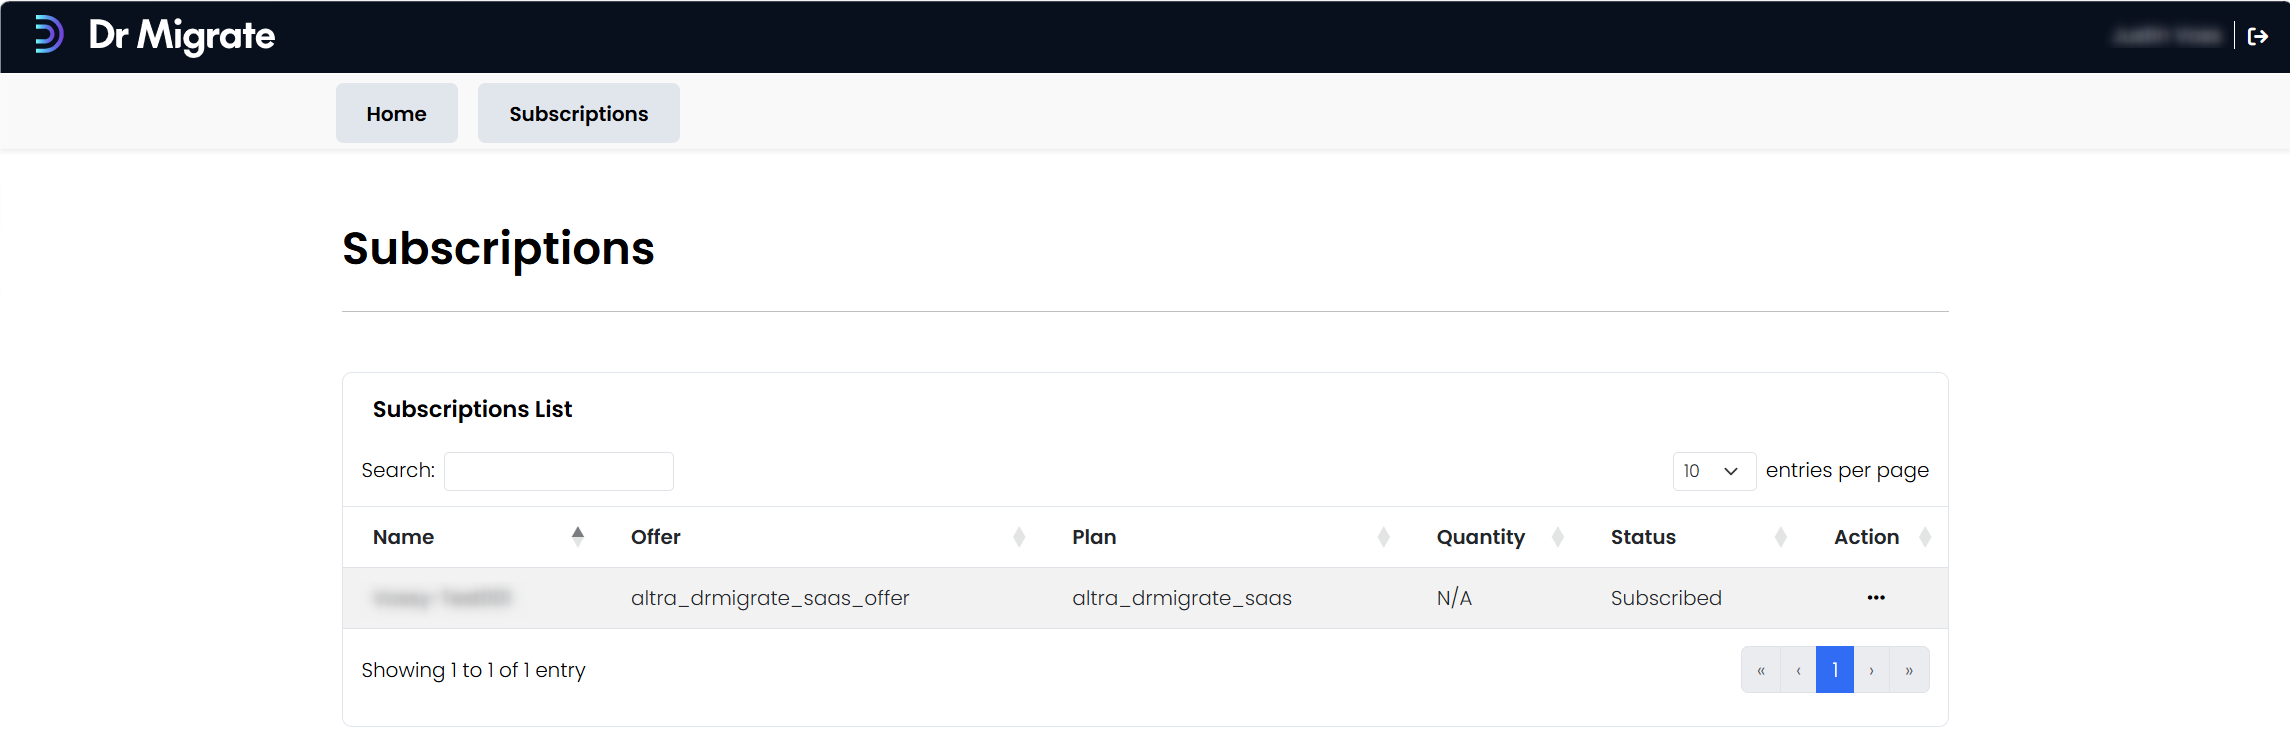Click the blurred subscription name cell

441,598
